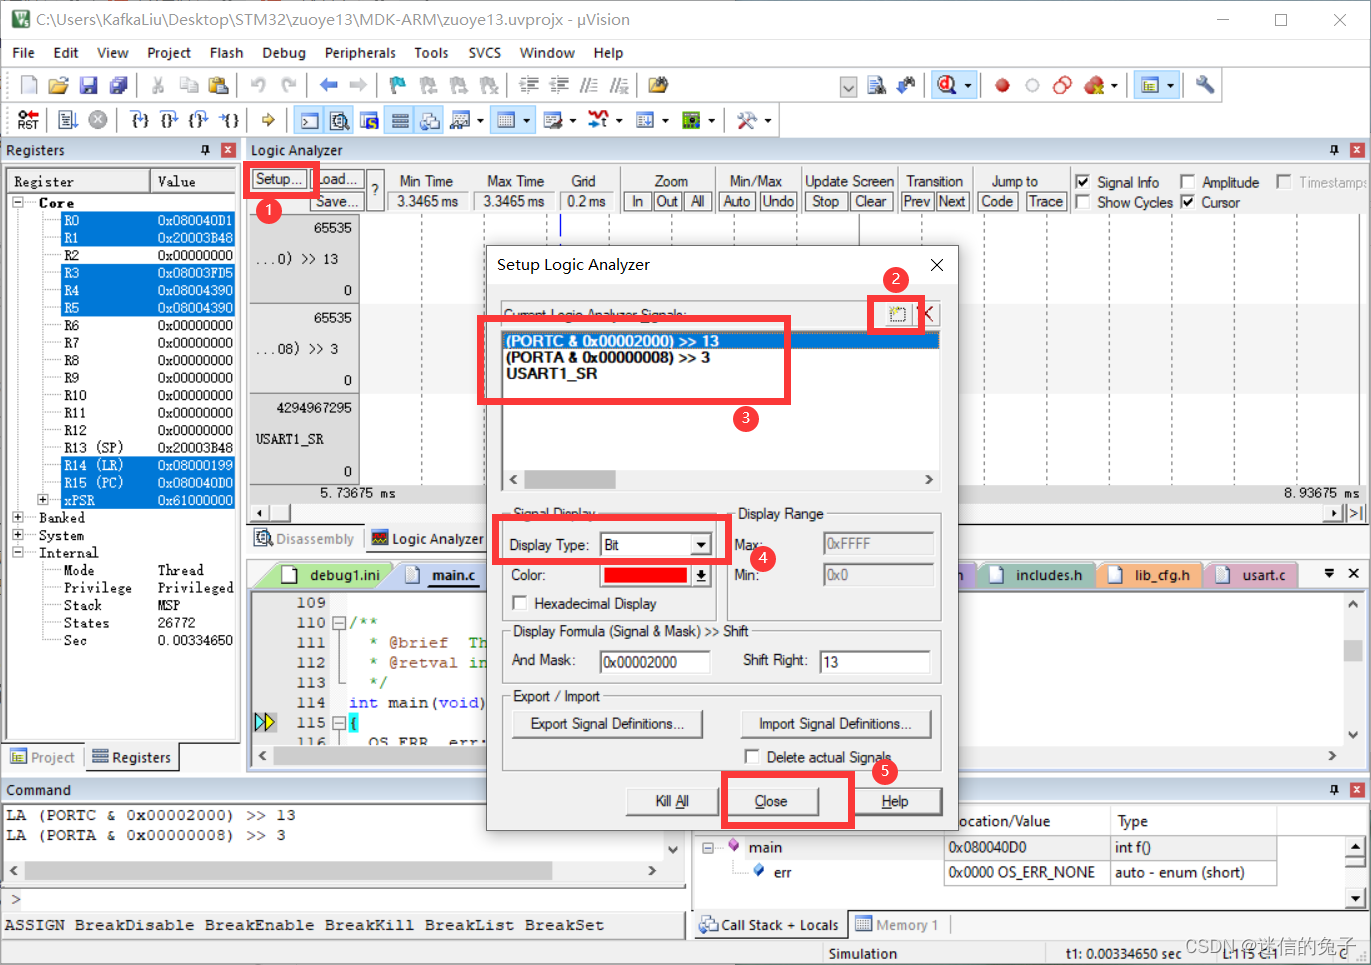Click the Save All icon
The height and width of the screenshot is (965, 1371).
point(118,86)
